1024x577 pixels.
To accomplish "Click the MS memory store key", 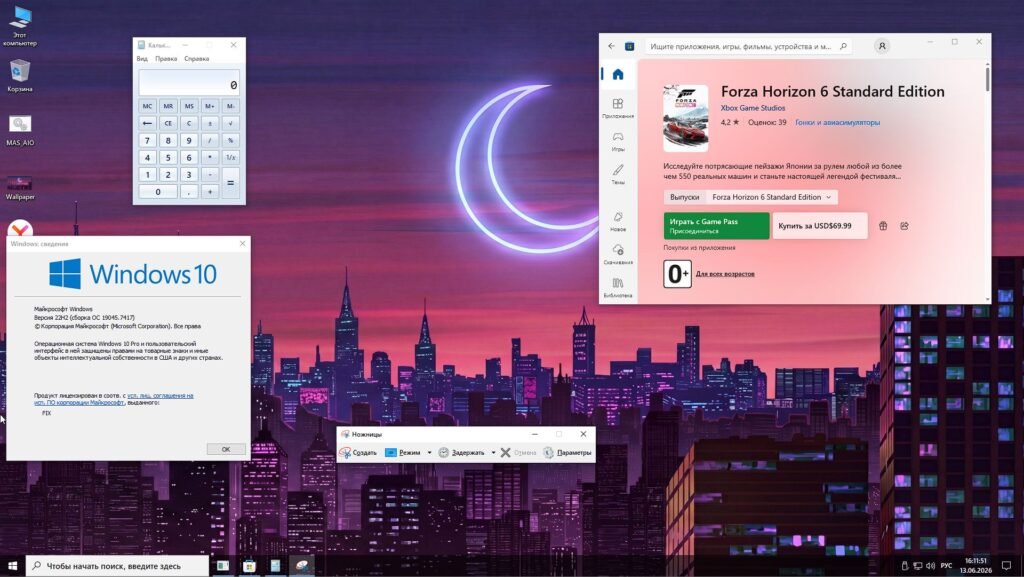I will pyautogui.click(x=189, y=106).
